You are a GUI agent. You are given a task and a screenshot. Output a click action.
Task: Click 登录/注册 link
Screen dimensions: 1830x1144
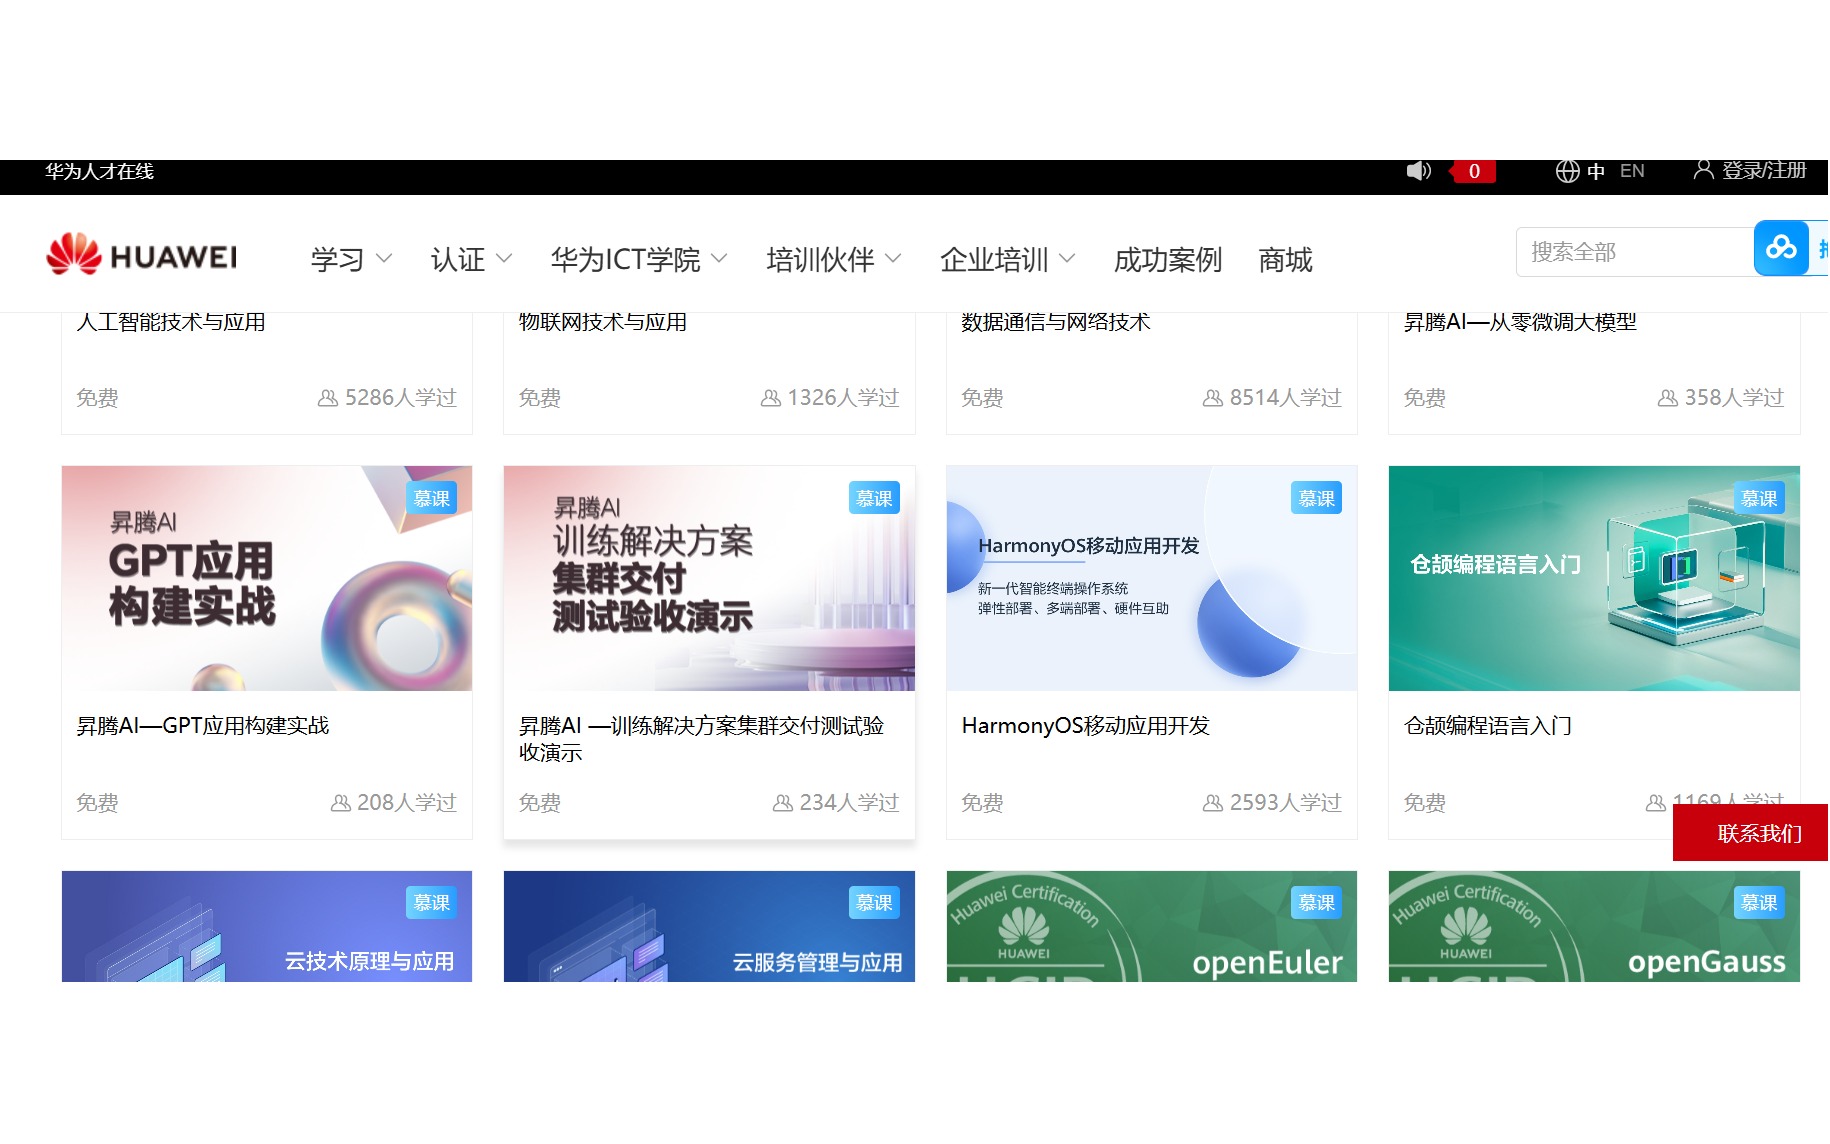(x=1764, y=170)
